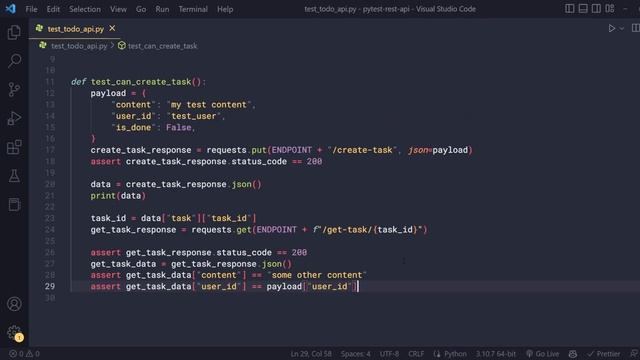Open the View menu
The image size is (640, 360).
click(x=118, y=9)
